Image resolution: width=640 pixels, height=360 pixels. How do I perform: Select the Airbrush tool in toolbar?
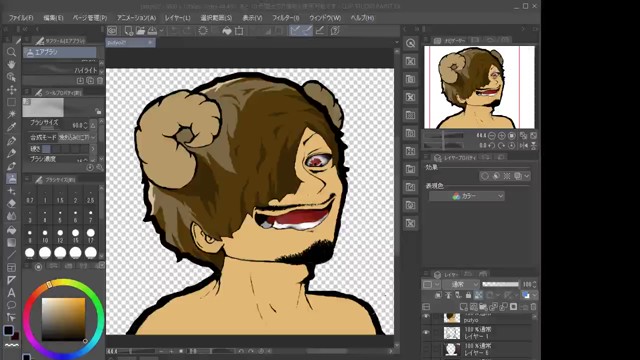click(11, 178)
